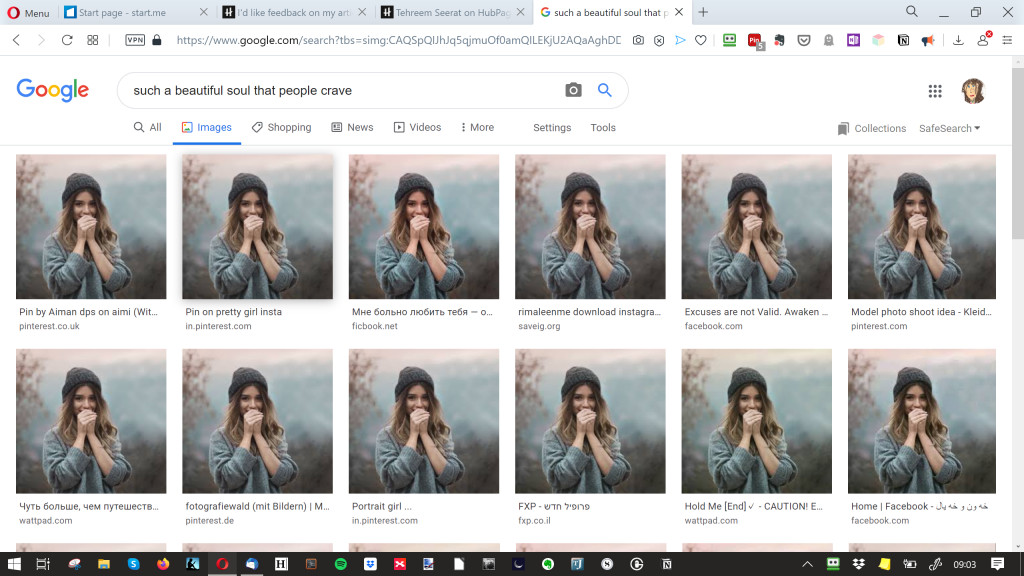The width and height of the screenshot is (1024, 576).
Task: Open the "Excuses are not Valid" result title
Action: pyautogui.click(x=756, y=312)
